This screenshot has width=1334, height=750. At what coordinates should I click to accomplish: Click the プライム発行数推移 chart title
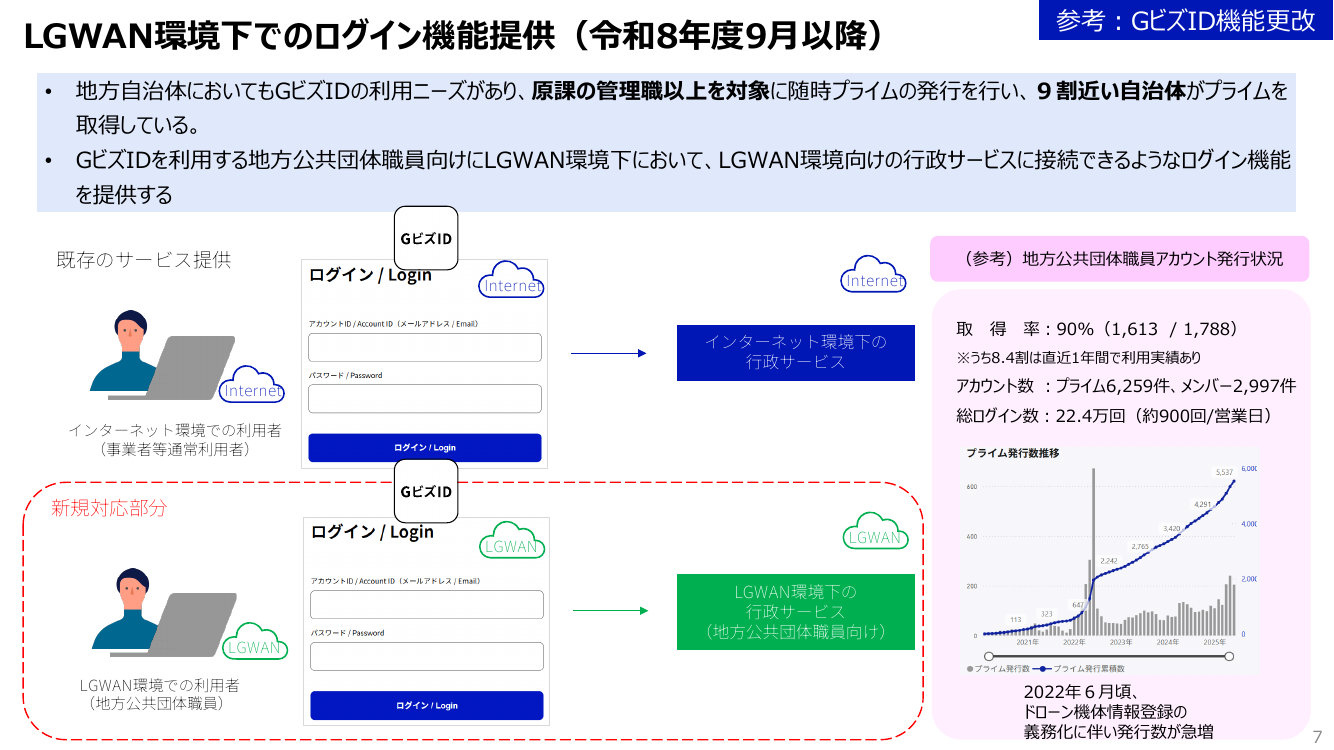tap(1012, 453)
